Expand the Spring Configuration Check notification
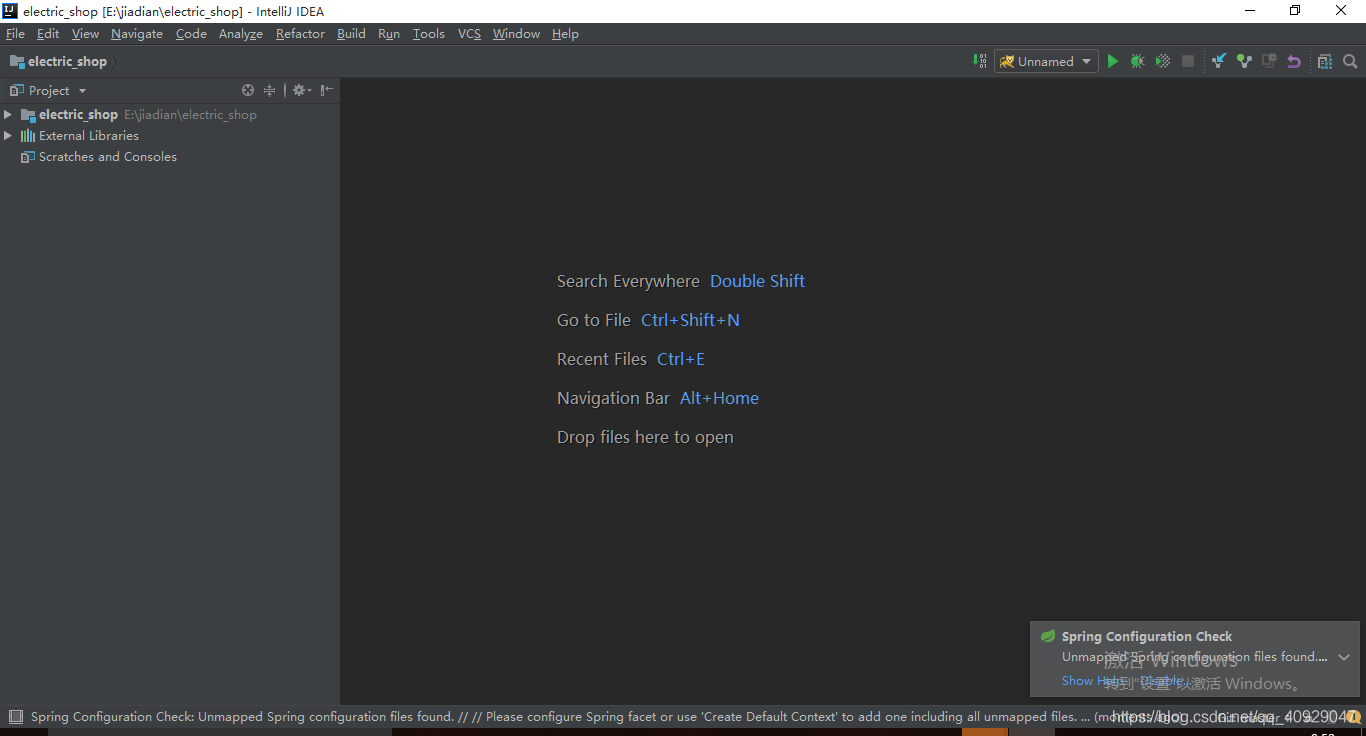 (1344, 657)
